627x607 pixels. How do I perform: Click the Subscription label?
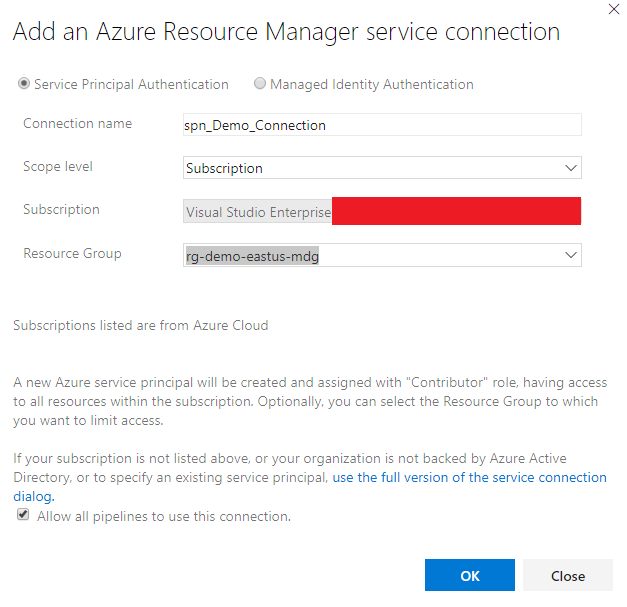pos(61,210)
